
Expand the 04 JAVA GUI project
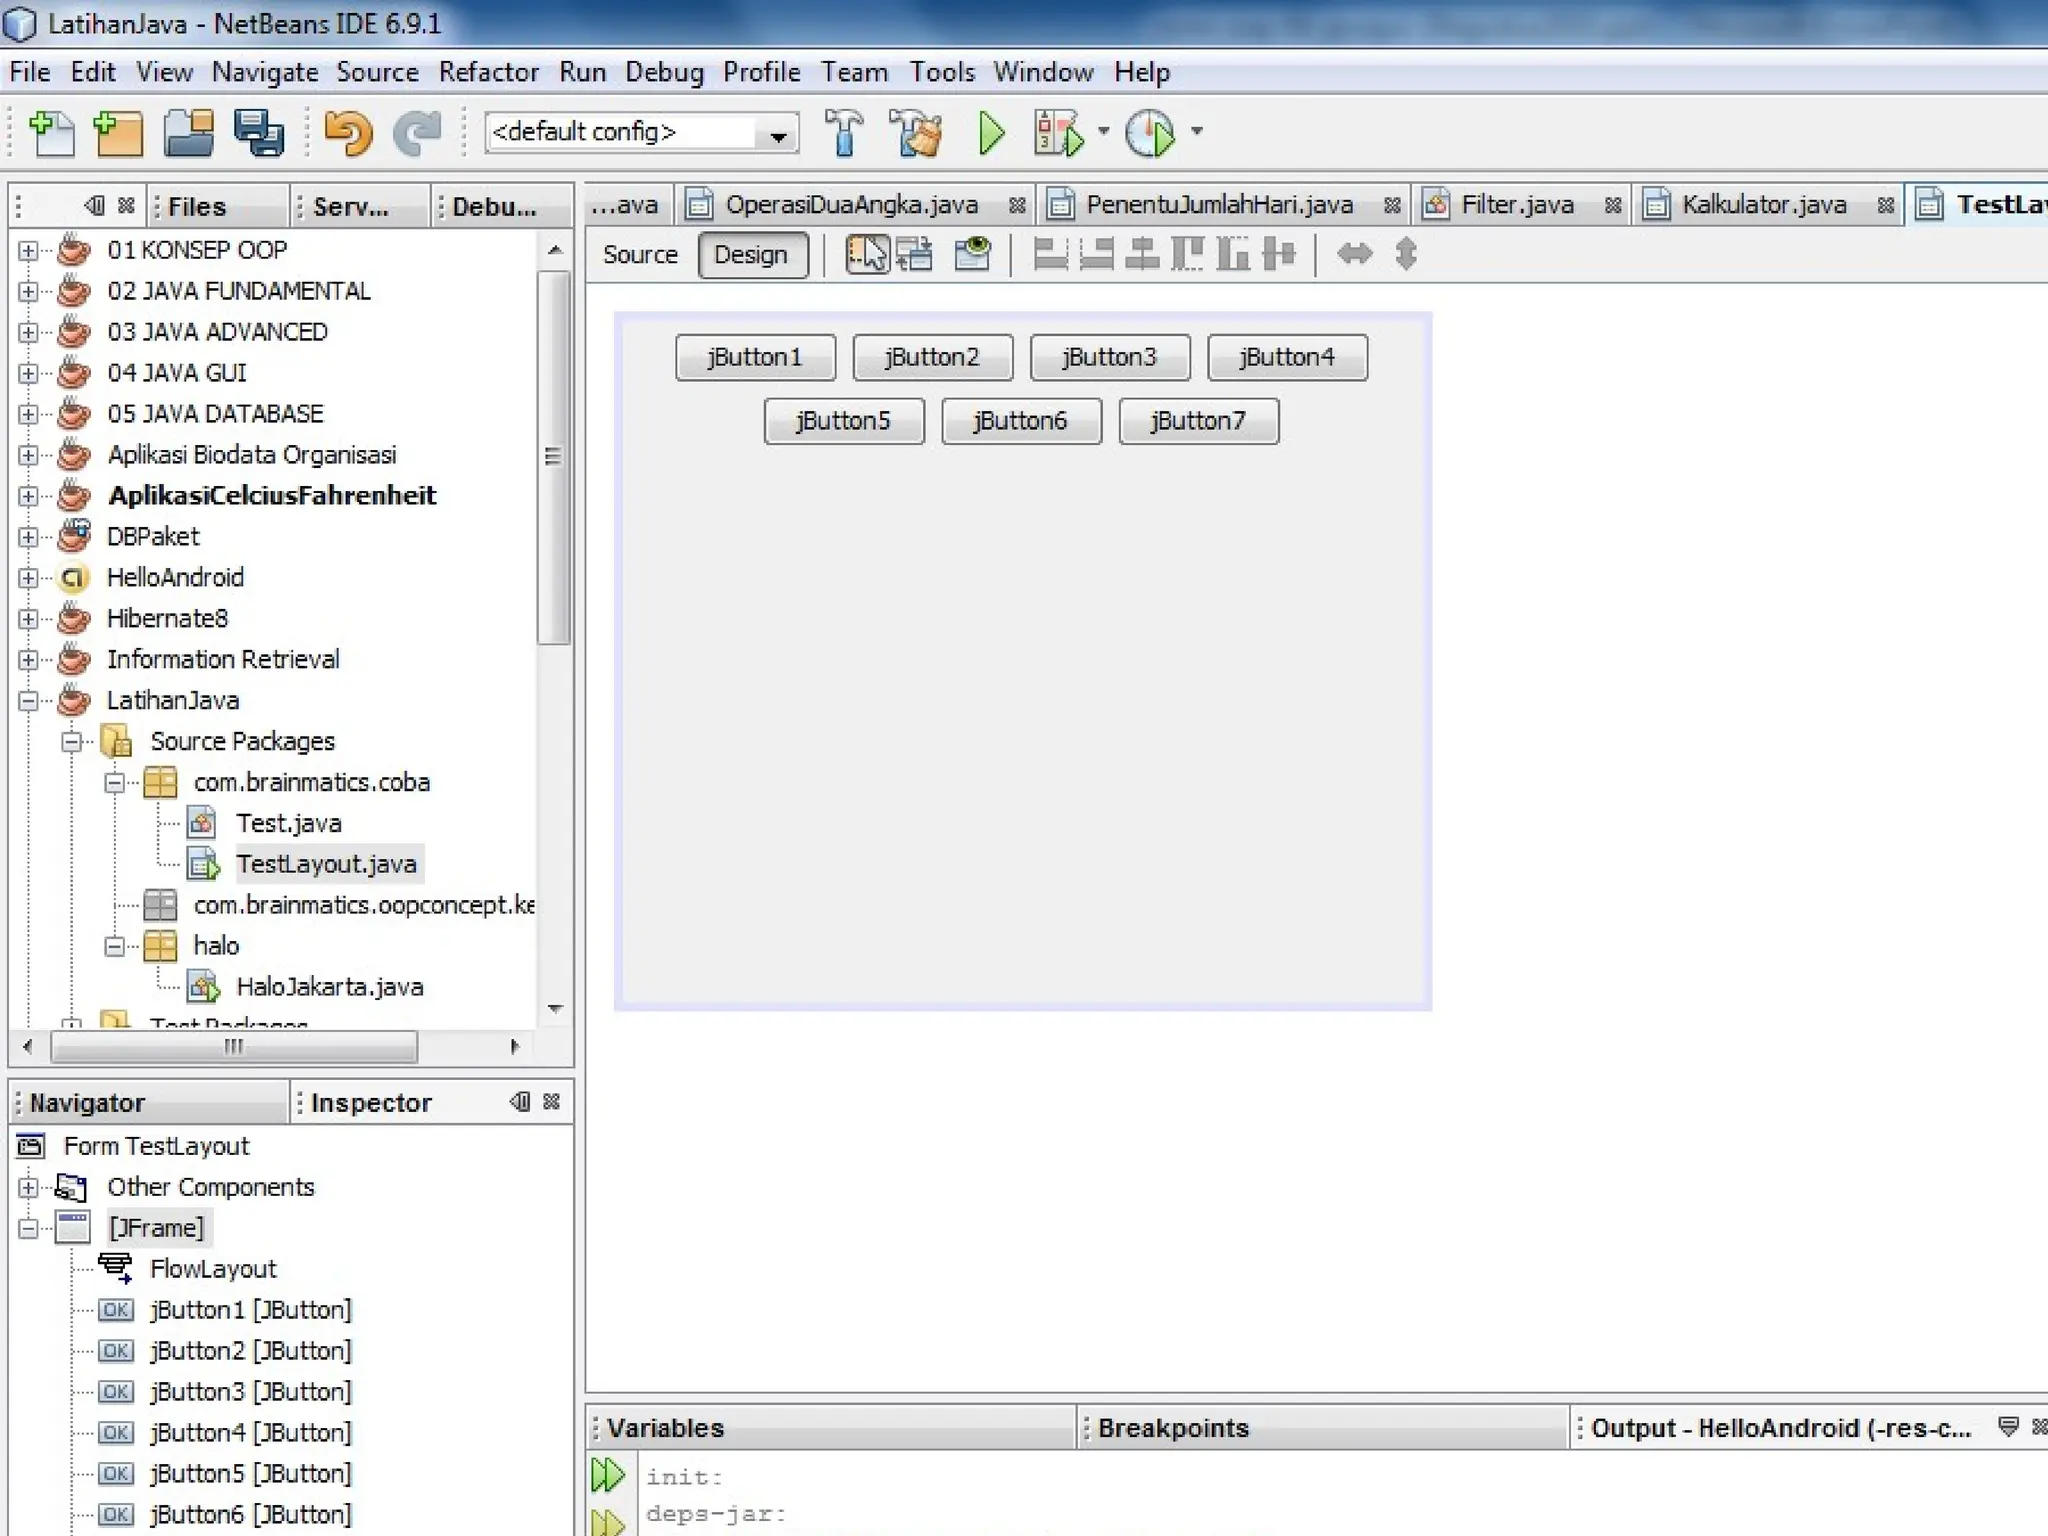(x=28, y=373)
